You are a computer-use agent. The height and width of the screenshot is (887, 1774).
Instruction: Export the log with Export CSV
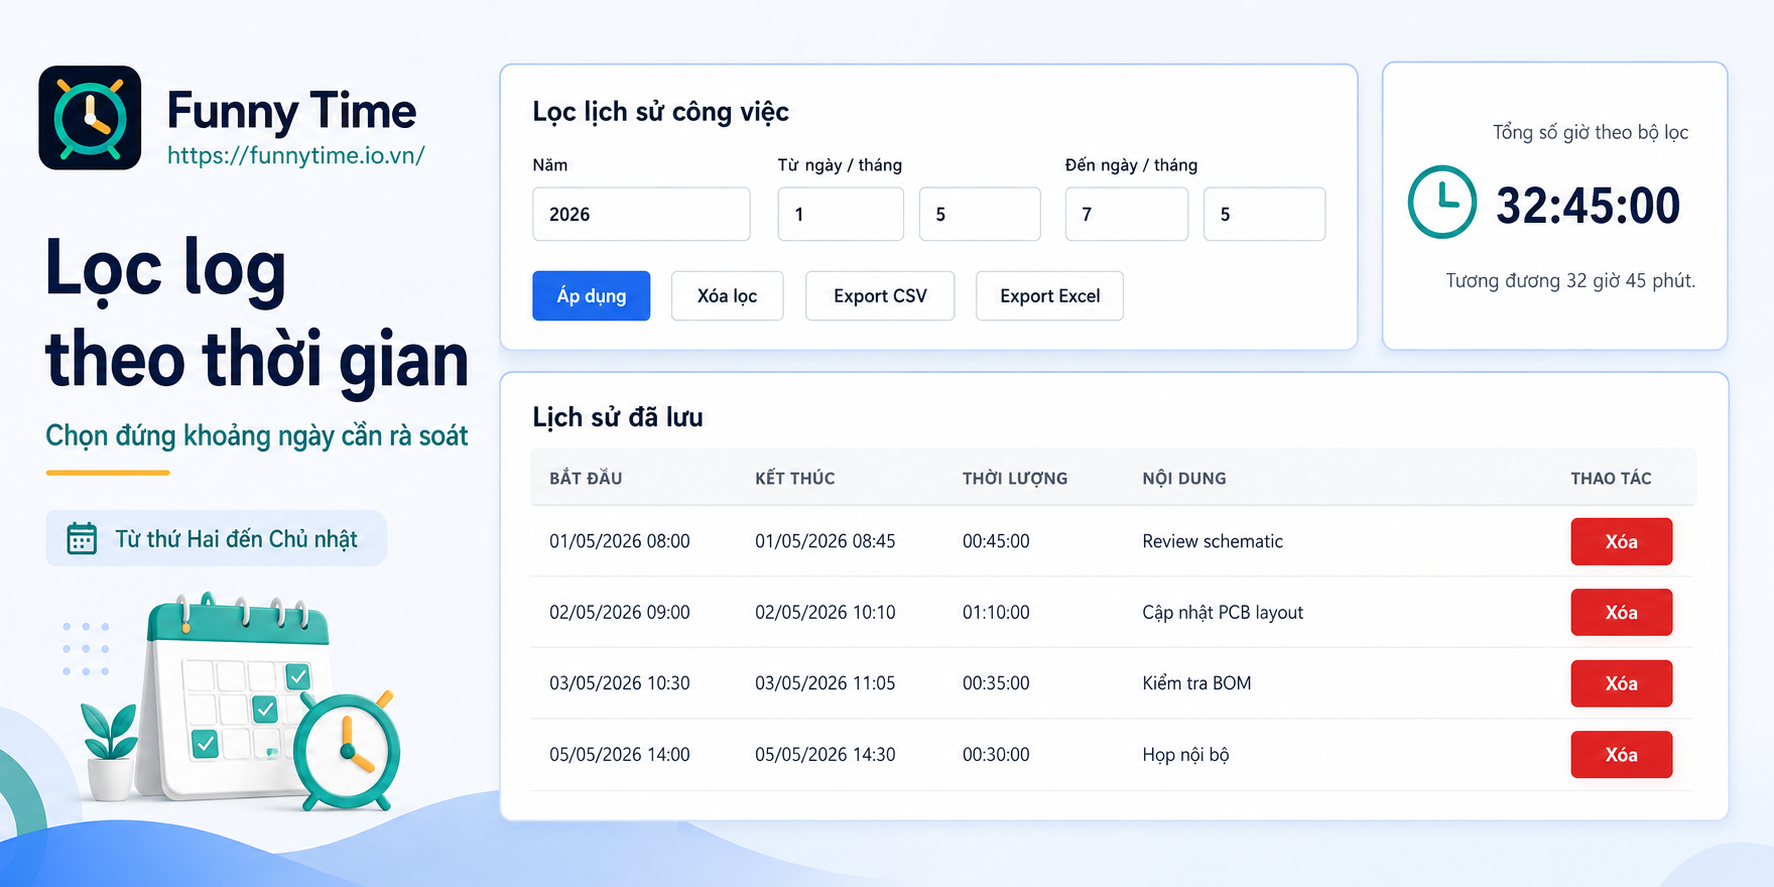pos(880,296)
